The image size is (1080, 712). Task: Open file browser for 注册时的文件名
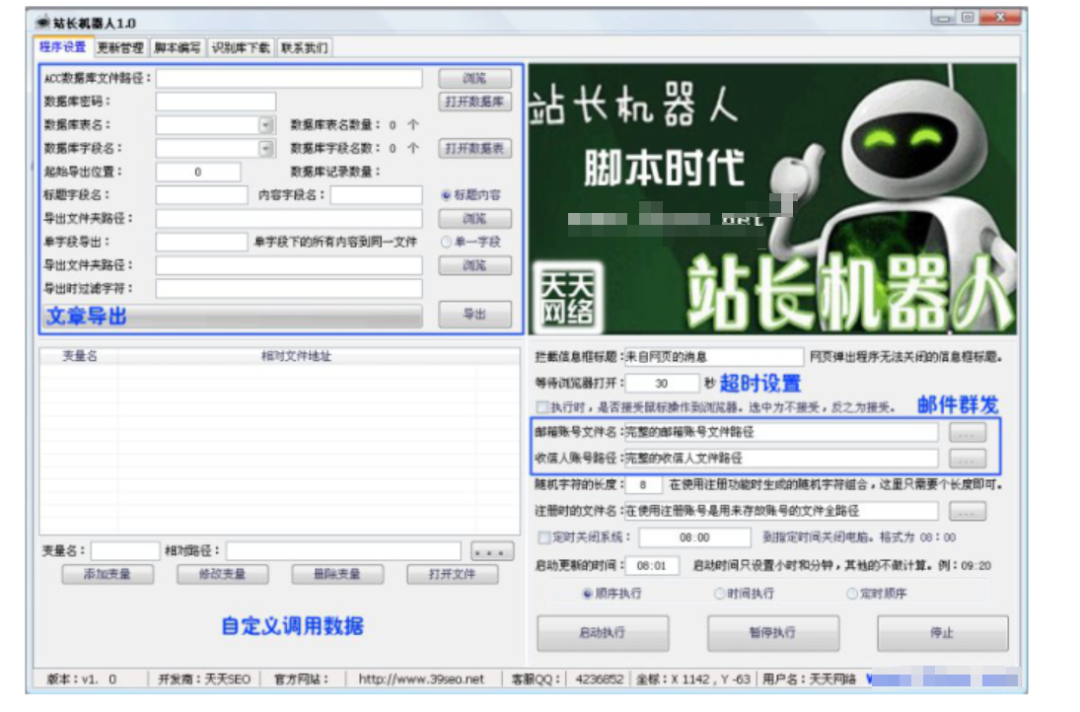pos(966,511)
